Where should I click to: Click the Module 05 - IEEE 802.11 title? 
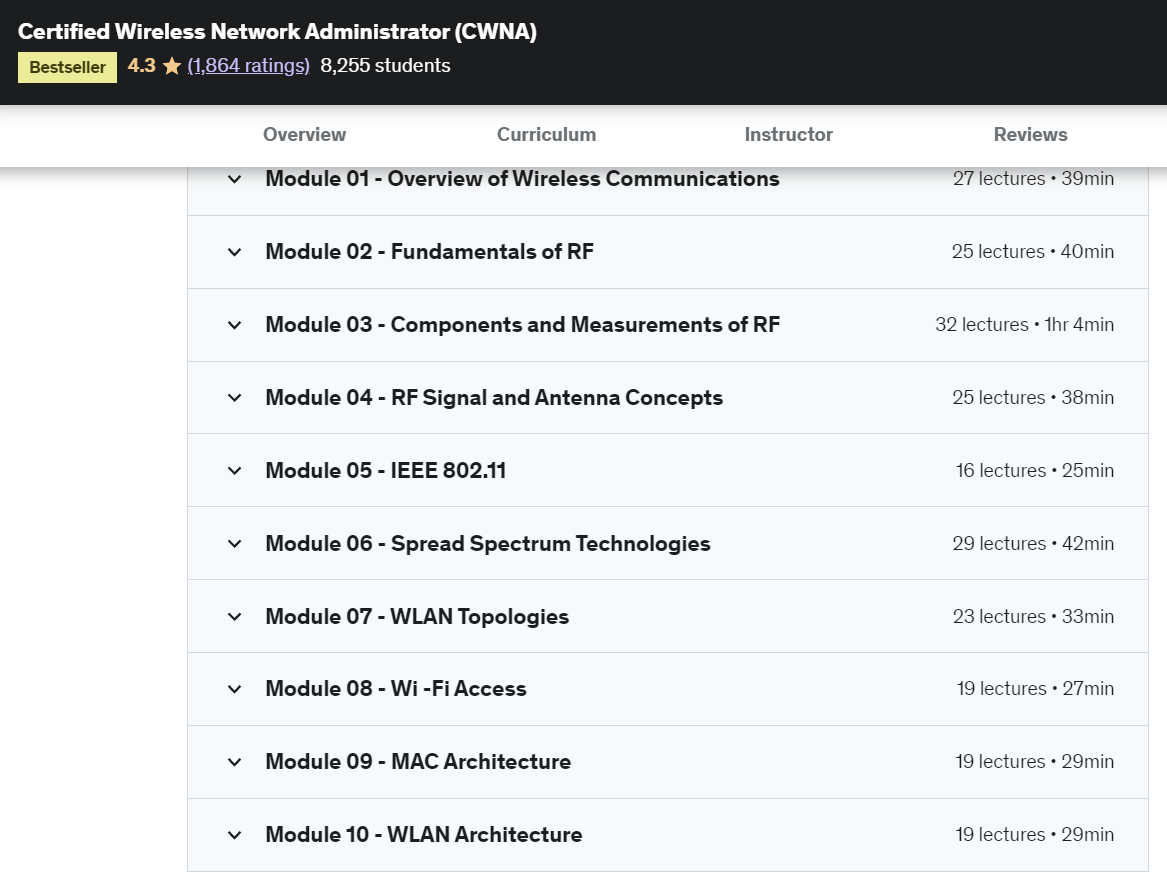pyautogui.click(x=385, y=471)
